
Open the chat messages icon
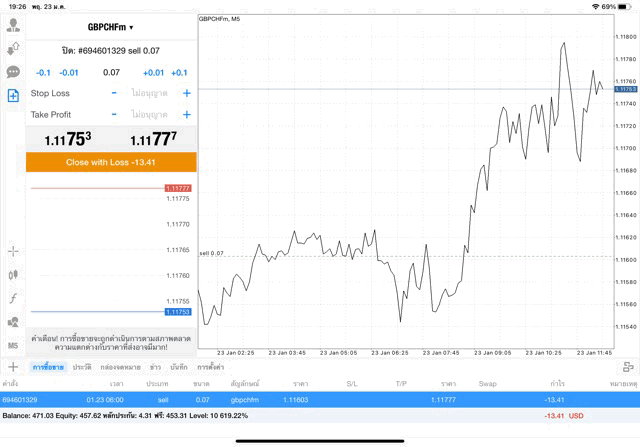pos(13,72)
